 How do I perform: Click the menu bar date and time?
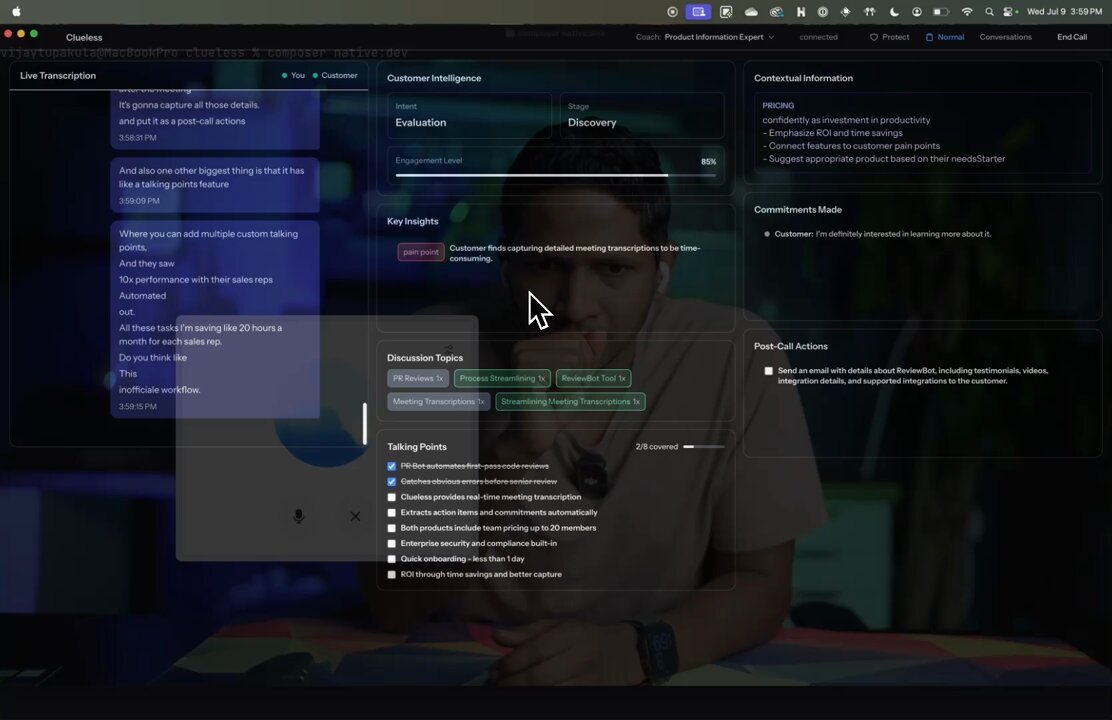[x=1065, y=11]
